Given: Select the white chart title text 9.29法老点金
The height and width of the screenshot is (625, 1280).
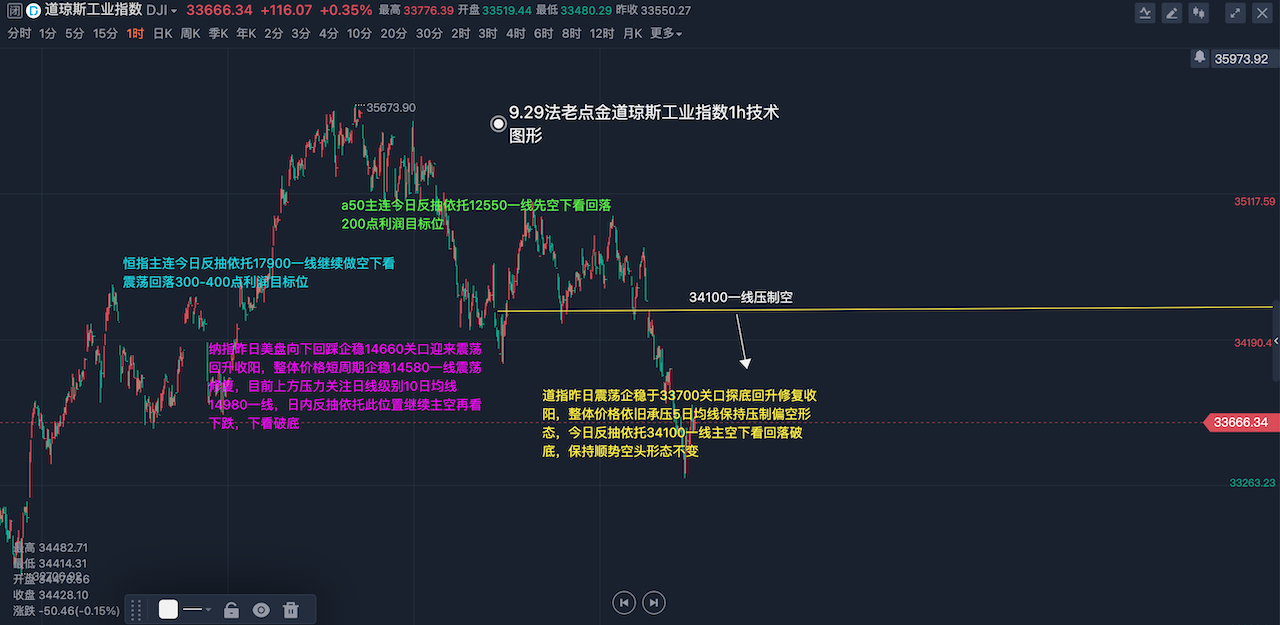Looking at the screenshot, I should coord(644,124).
